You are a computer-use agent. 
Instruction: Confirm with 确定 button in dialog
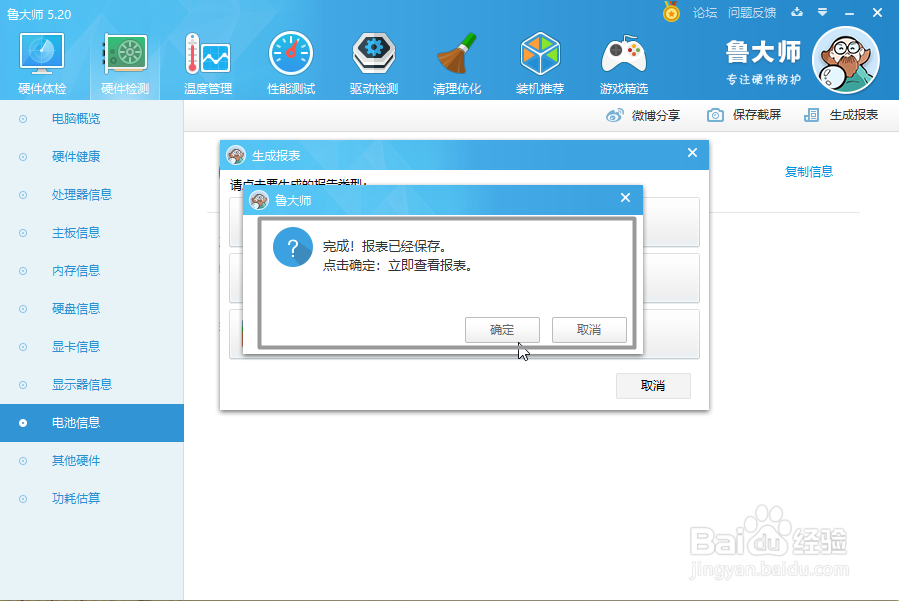tap(502, 330)
